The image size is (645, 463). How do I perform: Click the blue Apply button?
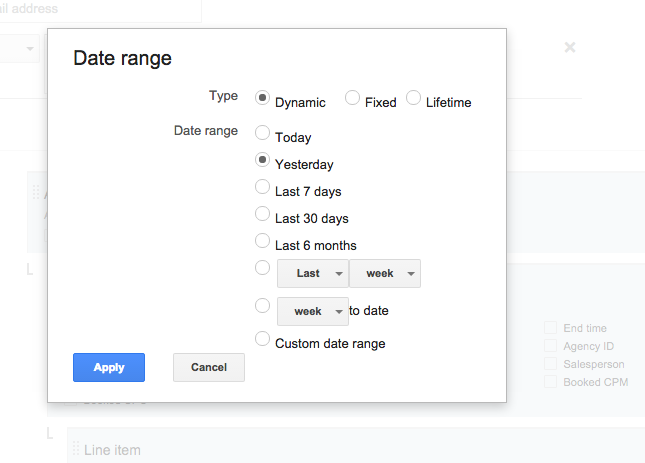(109, 368)
